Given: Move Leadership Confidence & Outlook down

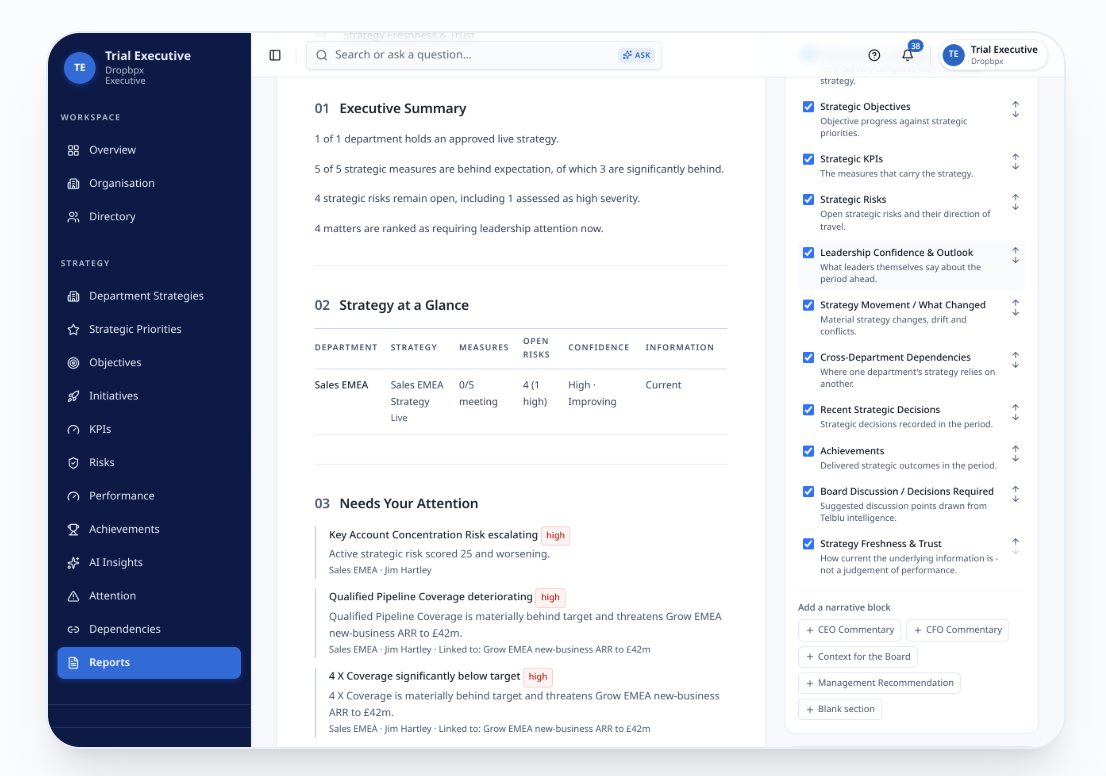Looking at the screenshot, I should 1016,260.
